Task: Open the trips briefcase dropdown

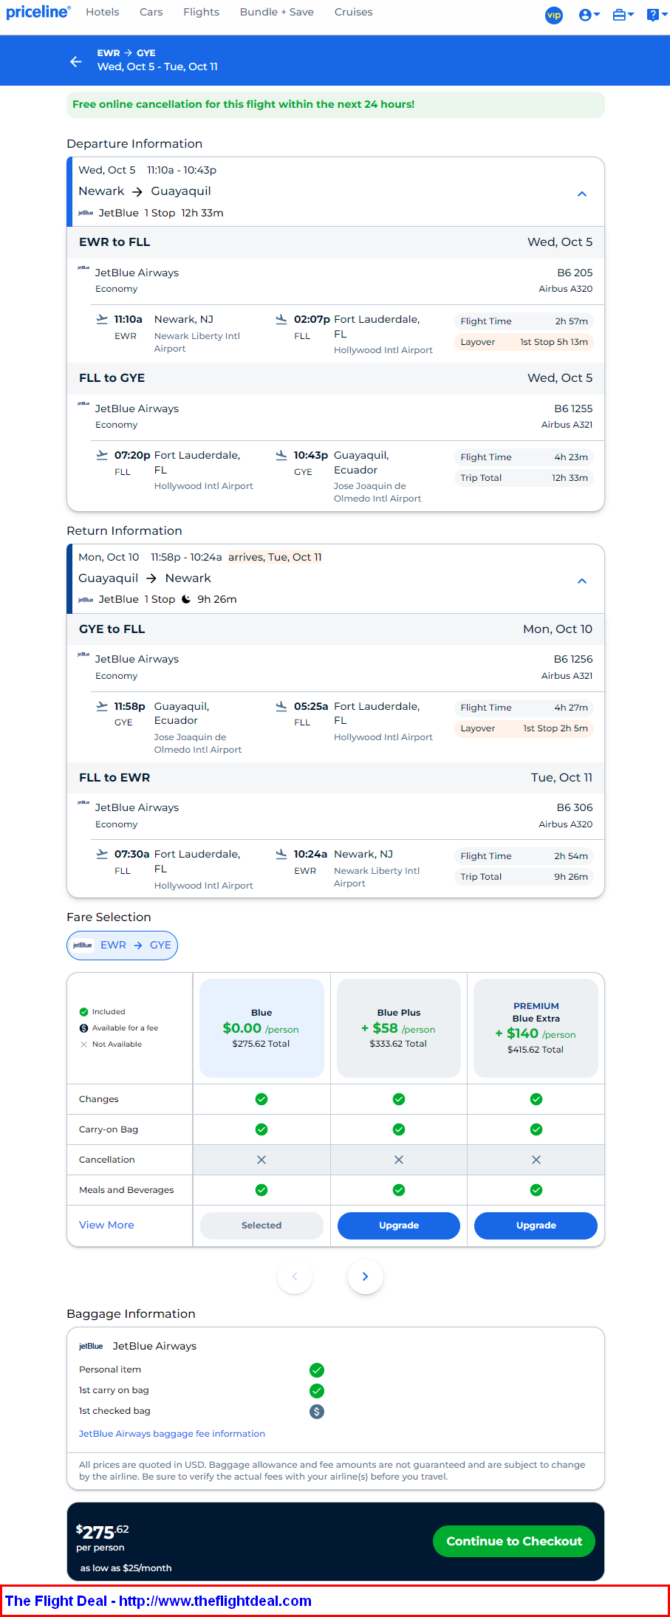Action: coord(623,15)
